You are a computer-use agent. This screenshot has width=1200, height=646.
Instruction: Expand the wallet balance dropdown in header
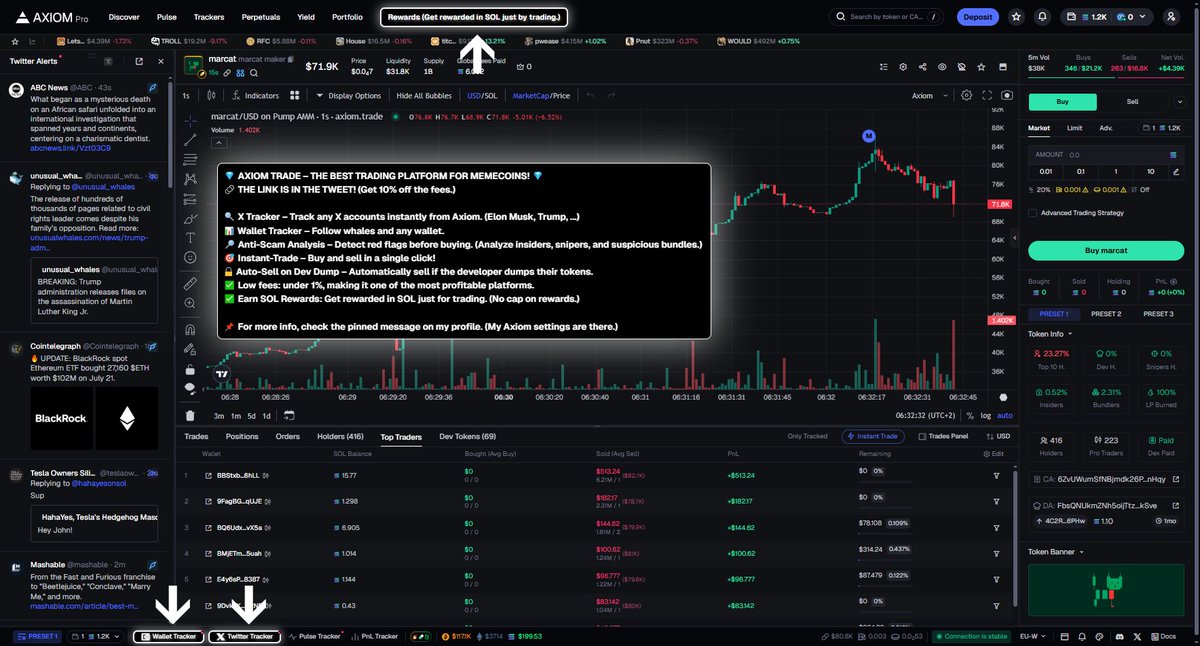click(x=1142, y=17)
